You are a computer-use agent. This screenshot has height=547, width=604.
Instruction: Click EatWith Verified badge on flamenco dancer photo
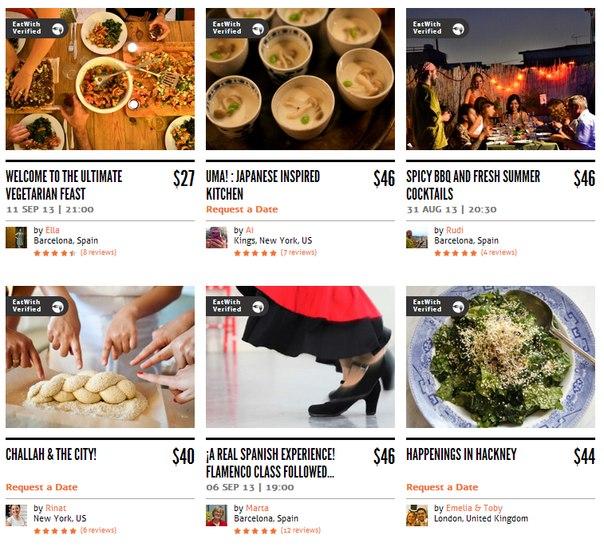[x=237, y=306]
